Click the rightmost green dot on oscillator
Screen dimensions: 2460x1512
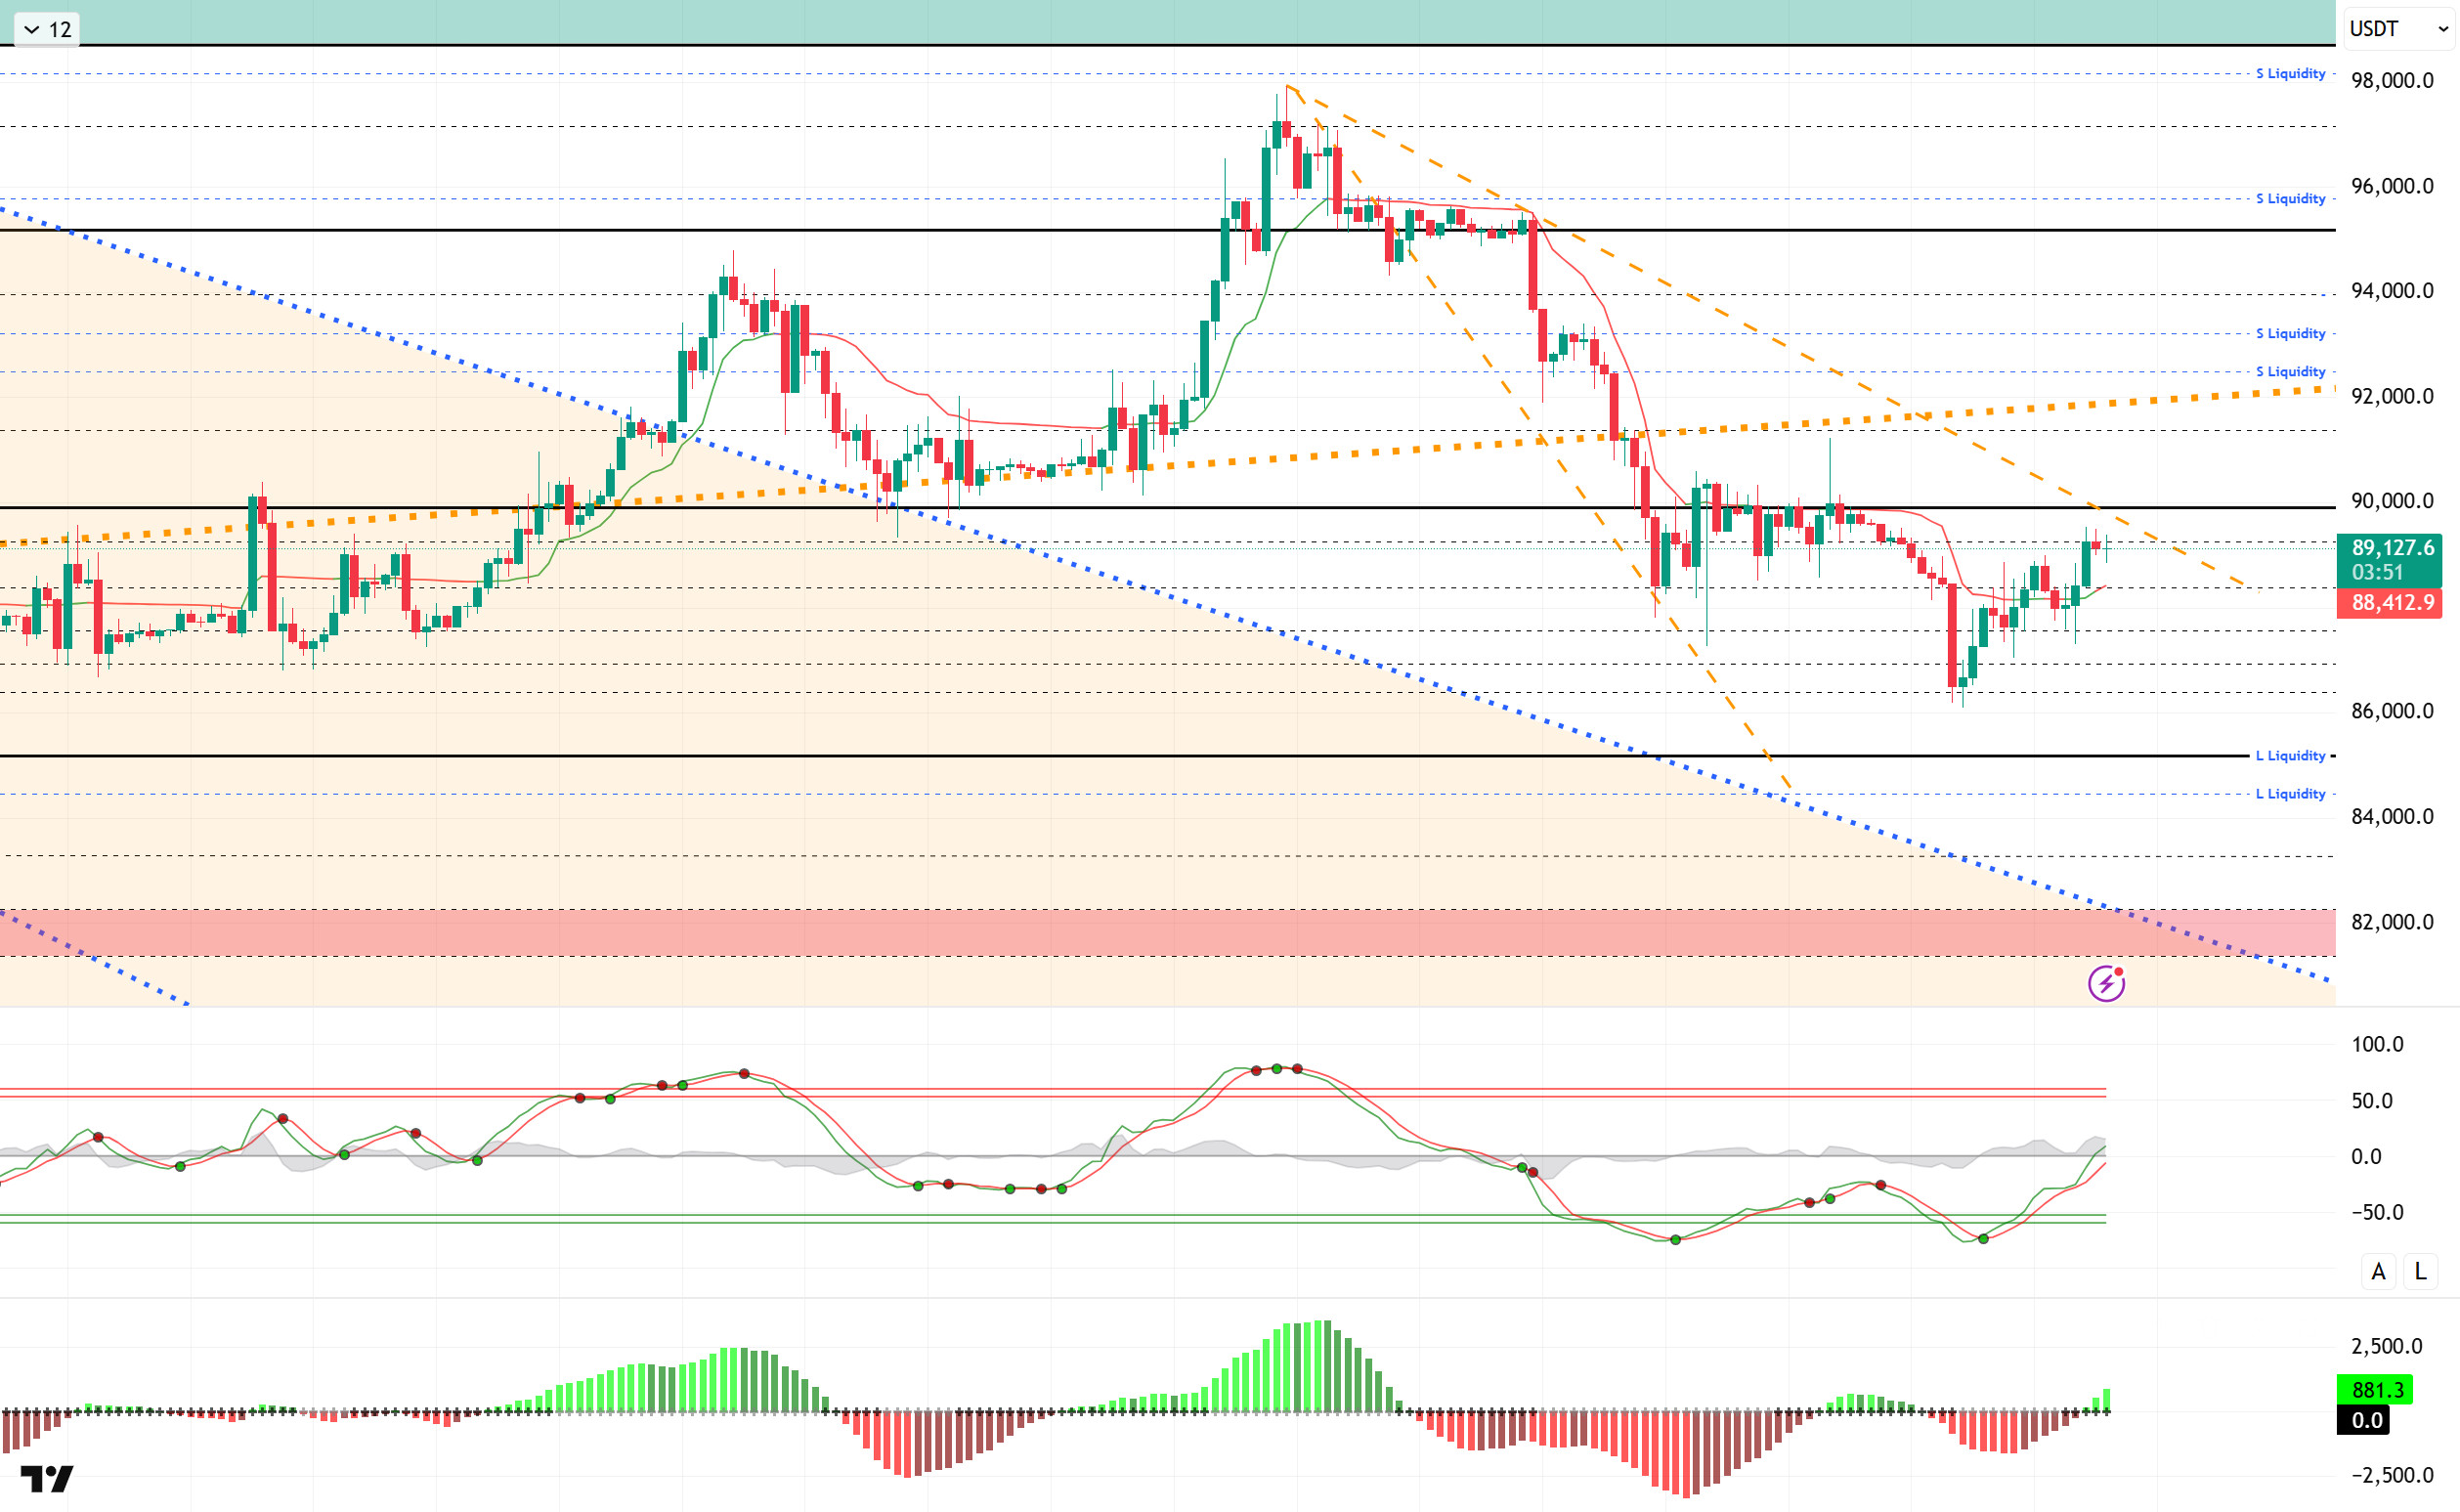1983,1239
